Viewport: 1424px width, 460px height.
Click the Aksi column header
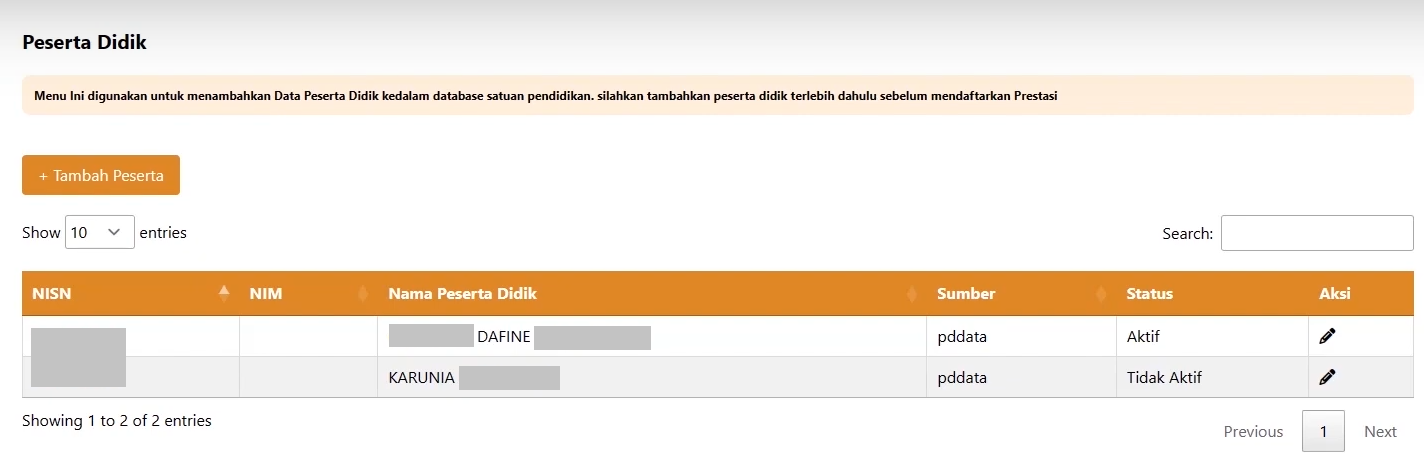[1335, 294]
